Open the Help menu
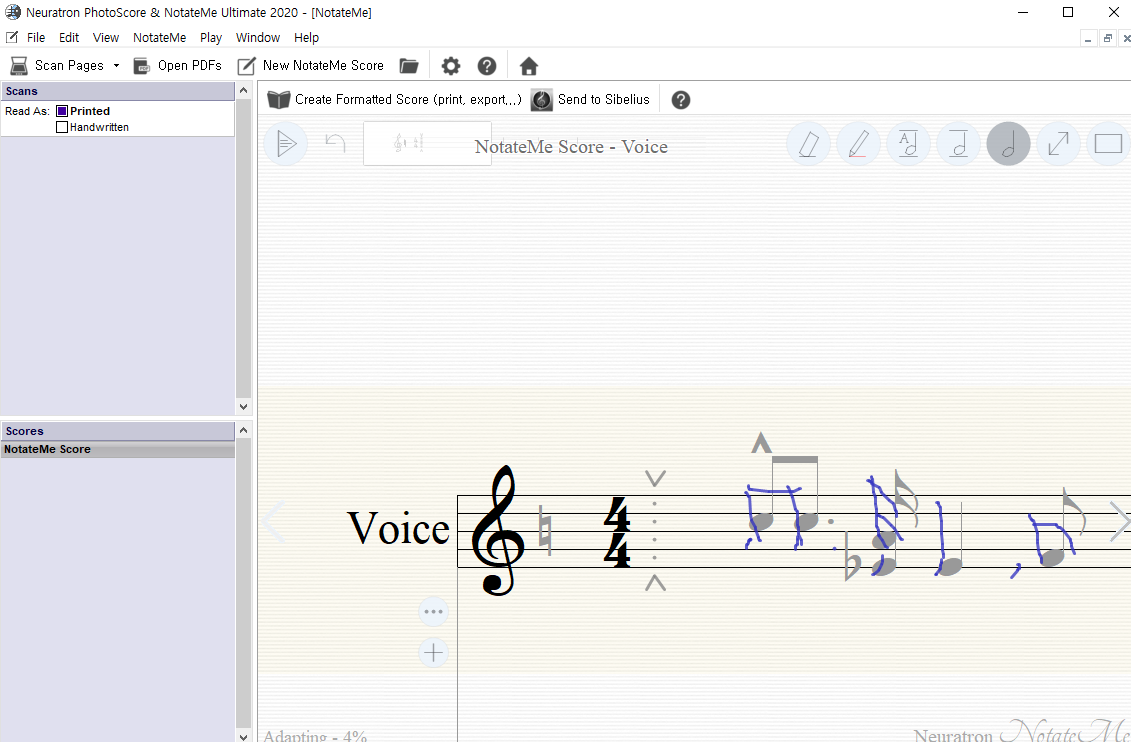 [x=307, y=37]
